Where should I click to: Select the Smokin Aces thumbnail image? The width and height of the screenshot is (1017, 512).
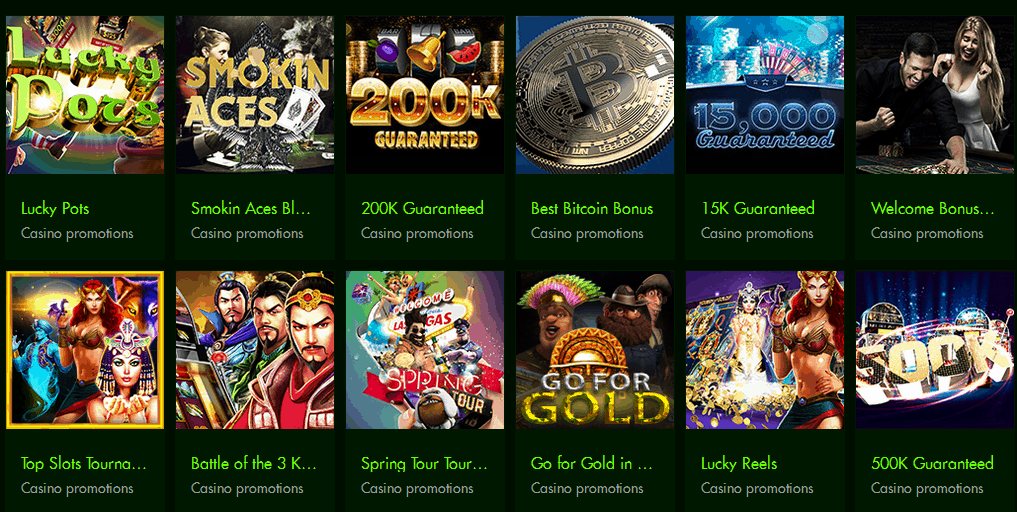pyautogui.click(x=255, y=95)
